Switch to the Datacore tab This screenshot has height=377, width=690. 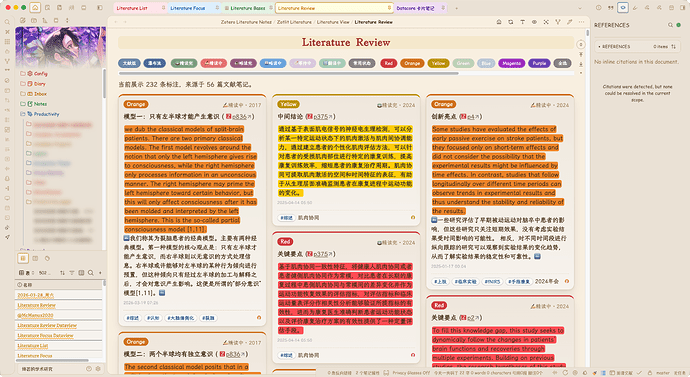coord(420,8)
